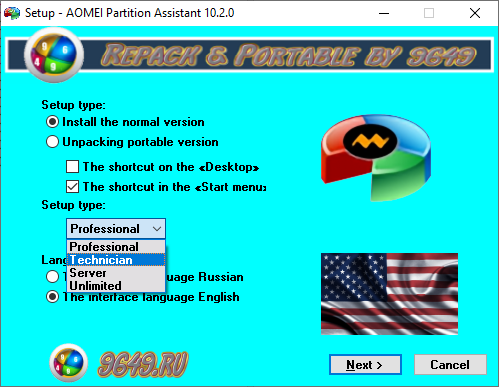
Task: Select Install the normal version radio button
Action: pyautogui.click(x=52, y=122)
